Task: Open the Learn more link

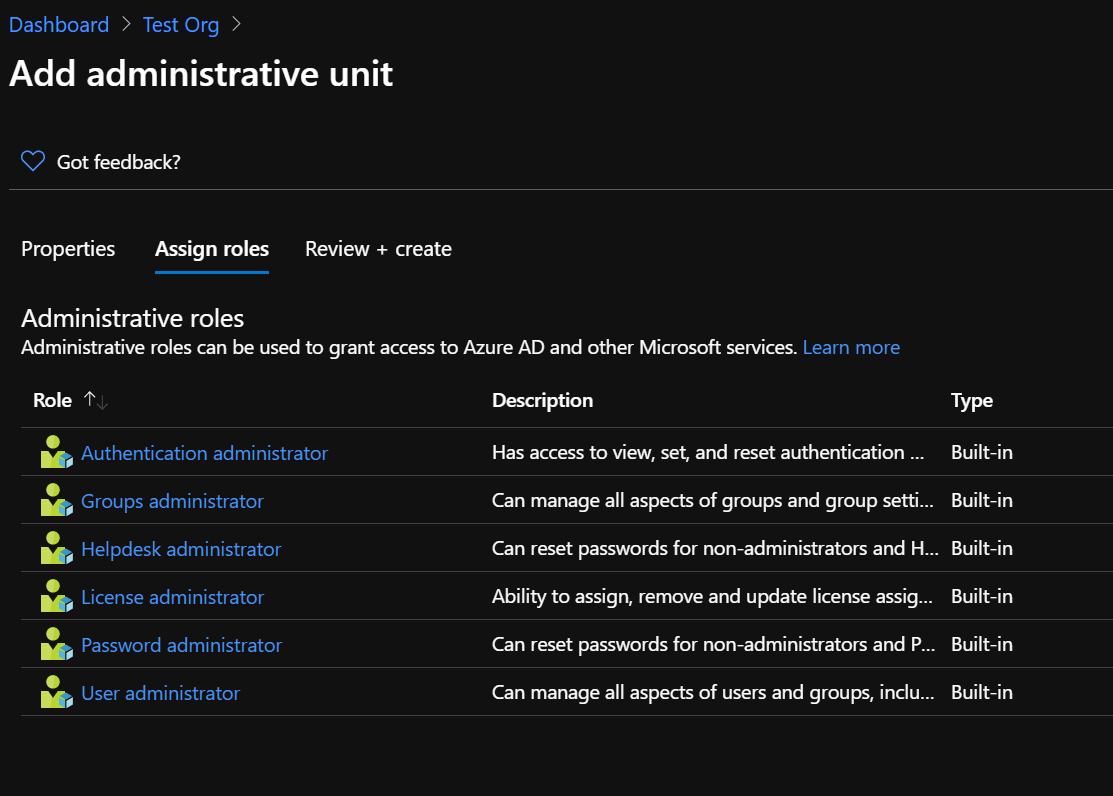Action: [x=851, y=347]
